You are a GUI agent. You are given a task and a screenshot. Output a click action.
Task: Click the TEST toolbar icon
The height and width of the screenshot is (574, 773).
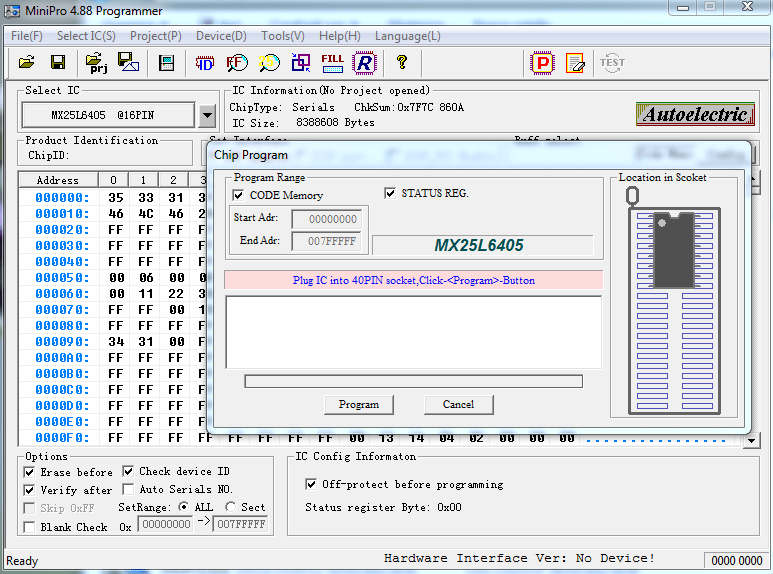click(612, 63)
